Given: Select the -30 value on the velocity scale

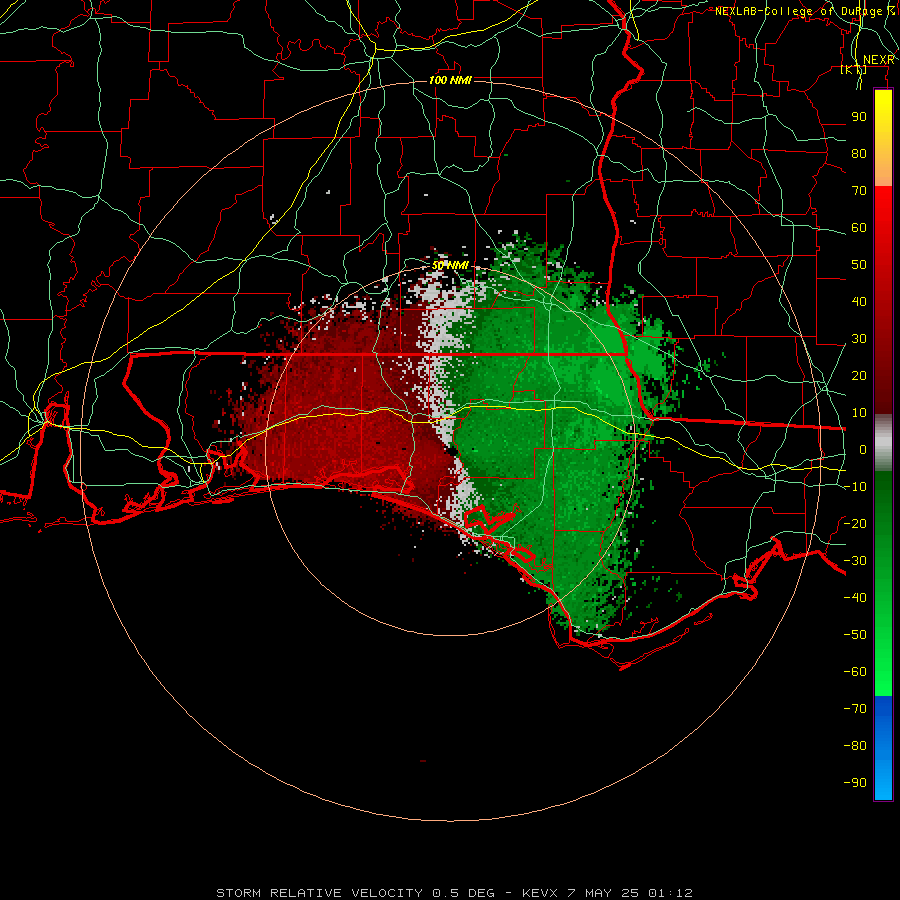Looking at the screenshot, I should 855,561.
